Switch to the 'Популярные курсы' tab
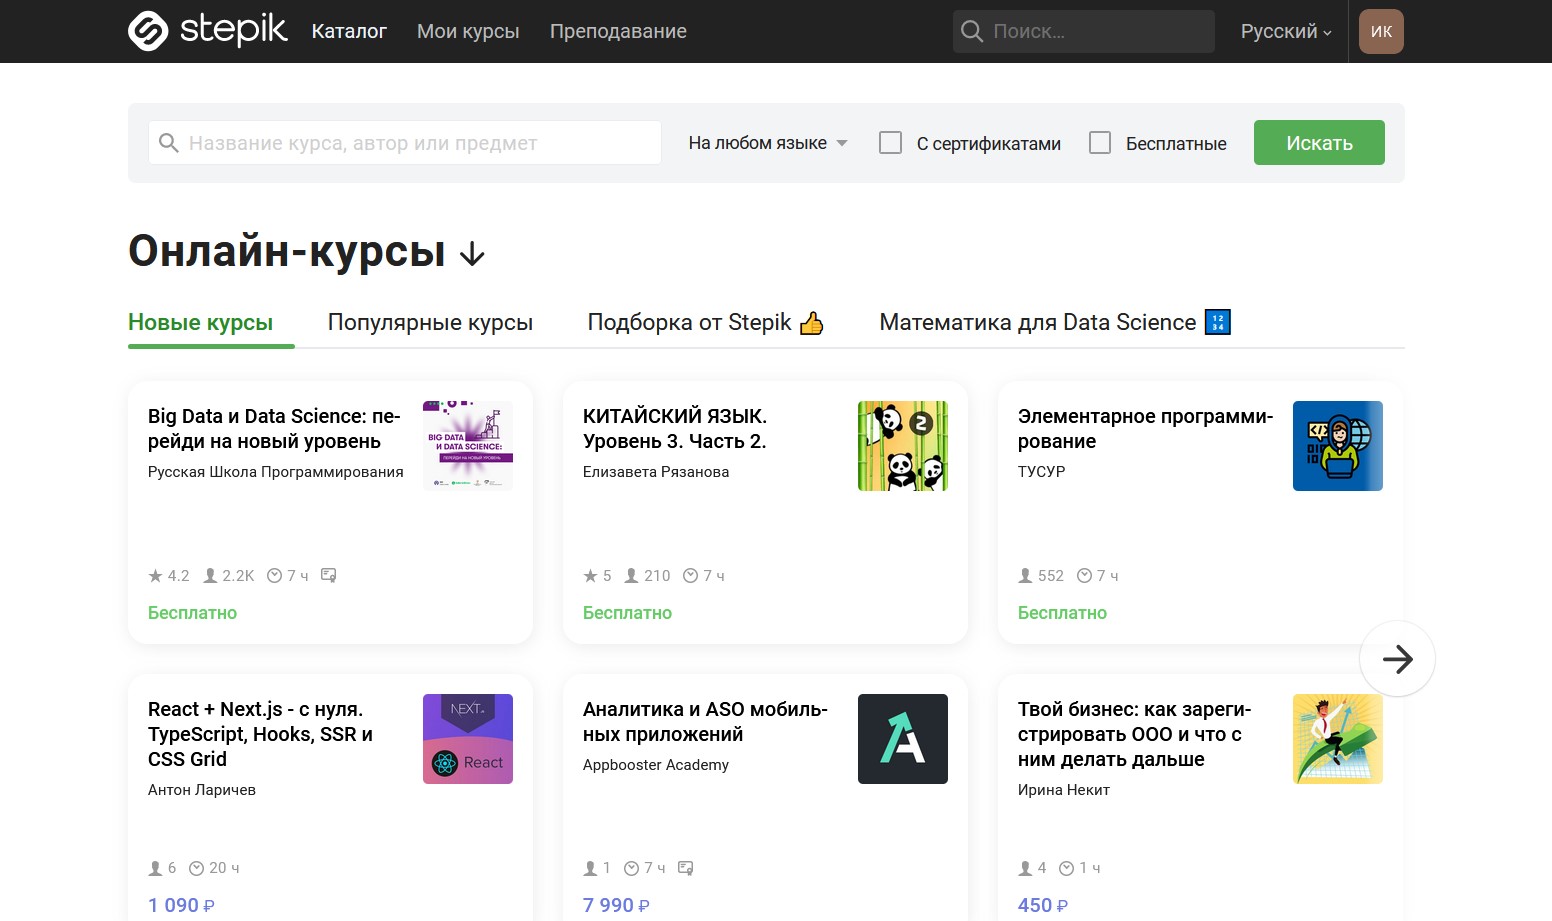 pos(430,322)
